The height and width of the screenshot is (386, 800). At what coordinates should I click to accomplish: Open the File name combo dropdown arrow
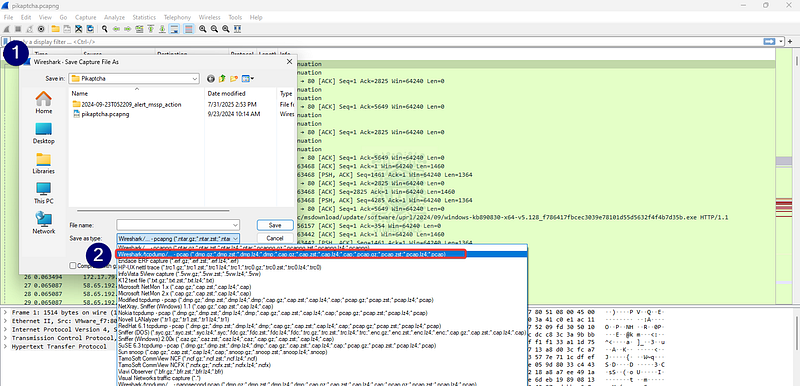coord(235,225)
